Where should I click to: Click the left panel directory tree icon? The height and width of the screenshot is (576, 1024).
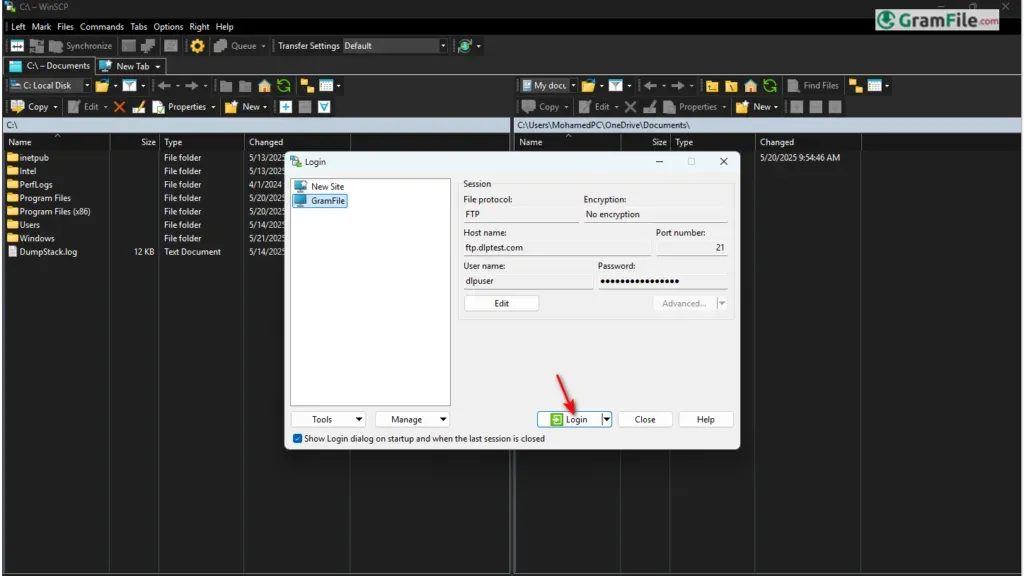pos(307,86)
